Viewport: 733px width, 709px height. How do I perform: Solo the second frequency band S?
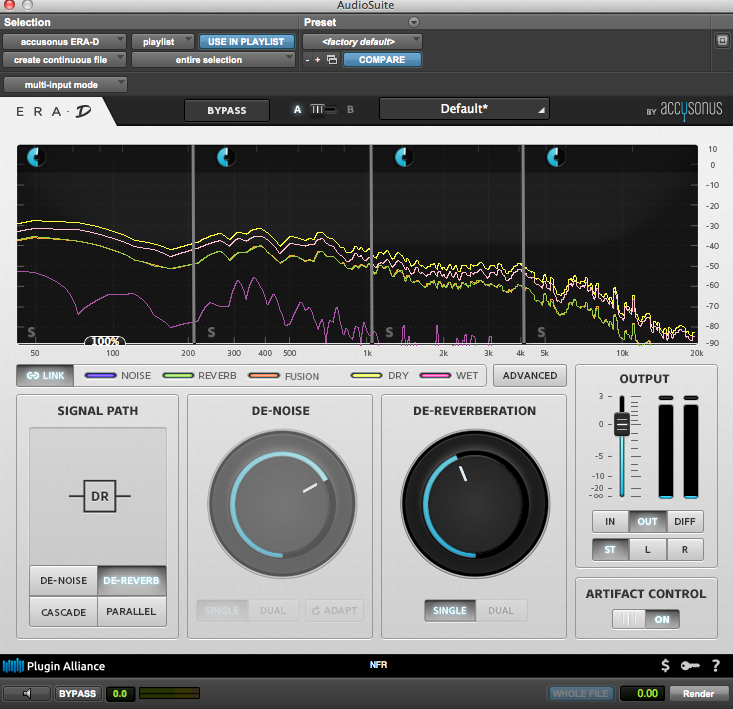coord(211,332)
